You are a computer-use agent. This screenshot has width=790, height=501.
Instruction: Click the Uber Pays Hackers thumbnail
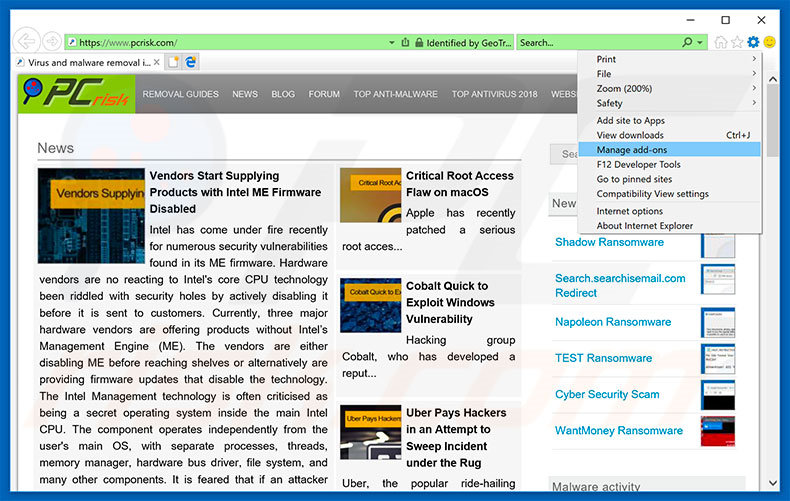[x=371, y=432]
